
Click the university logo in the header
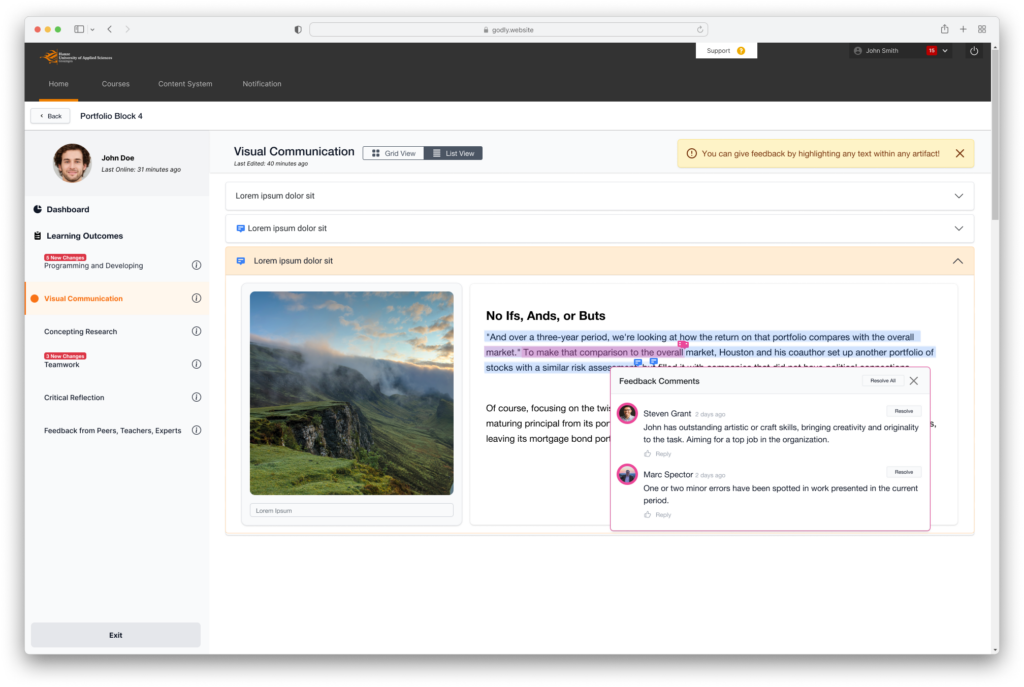pyautogui.click(x=76, y=57)
